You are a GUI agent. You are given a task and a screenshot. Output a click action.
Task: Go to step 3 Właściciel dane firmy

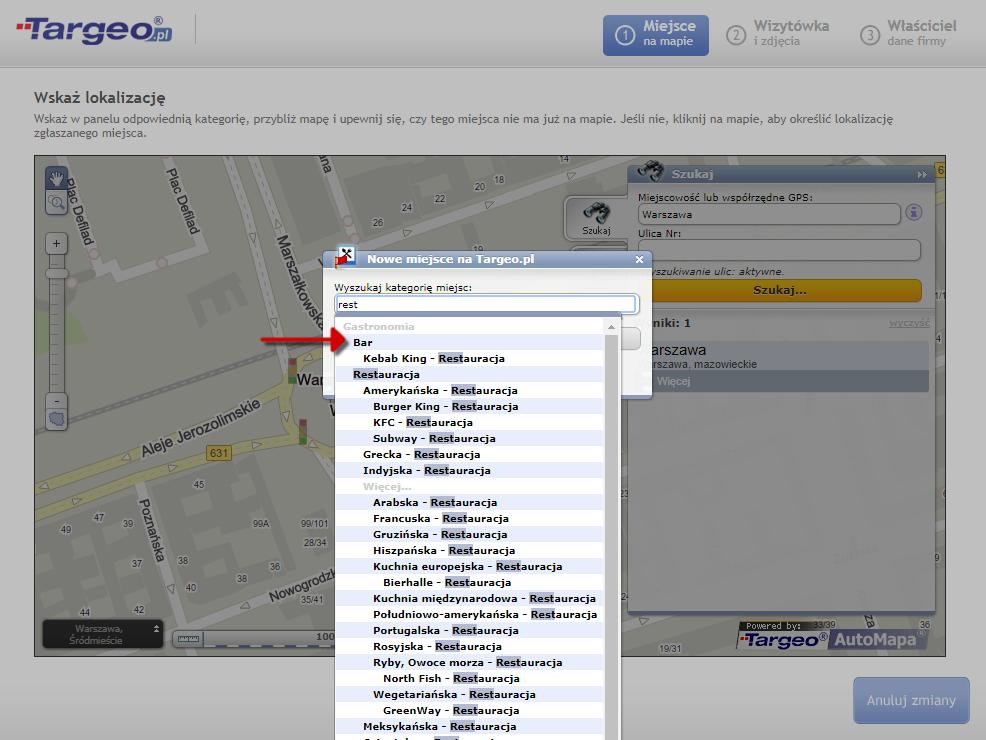coord(909,34)
